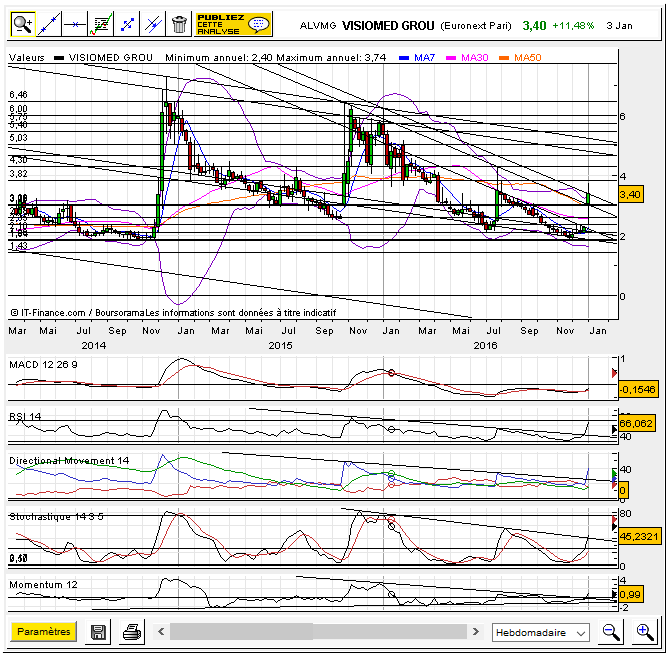Click the printer icon
The image size is (669, 655).
132,632
